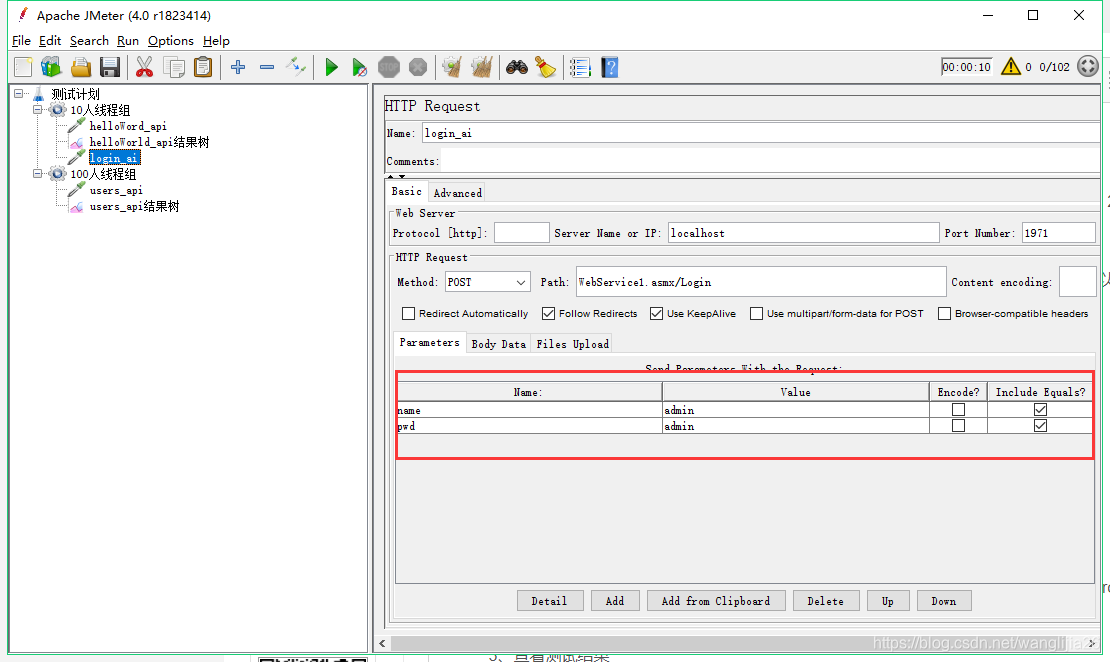Toggle Use multipart/form-data for POST checkbox

pyautogui.click(x=757, y=313)
